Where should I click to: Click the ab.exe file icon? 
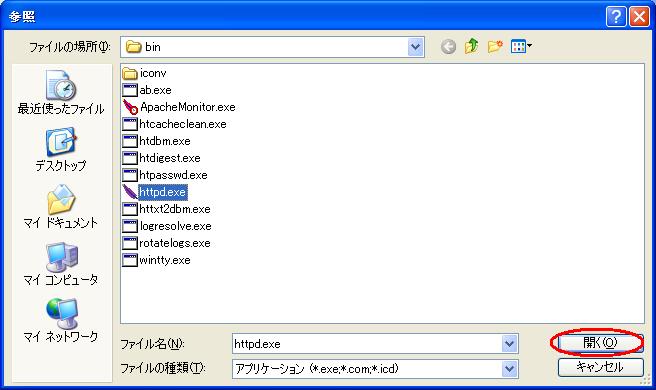click(x=130, y=90)
